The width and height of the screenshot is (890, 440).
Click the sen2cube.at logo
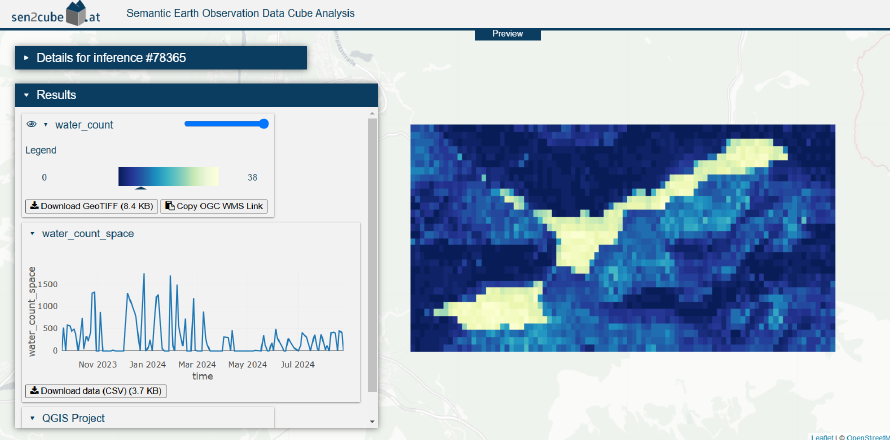coord(55,15)
